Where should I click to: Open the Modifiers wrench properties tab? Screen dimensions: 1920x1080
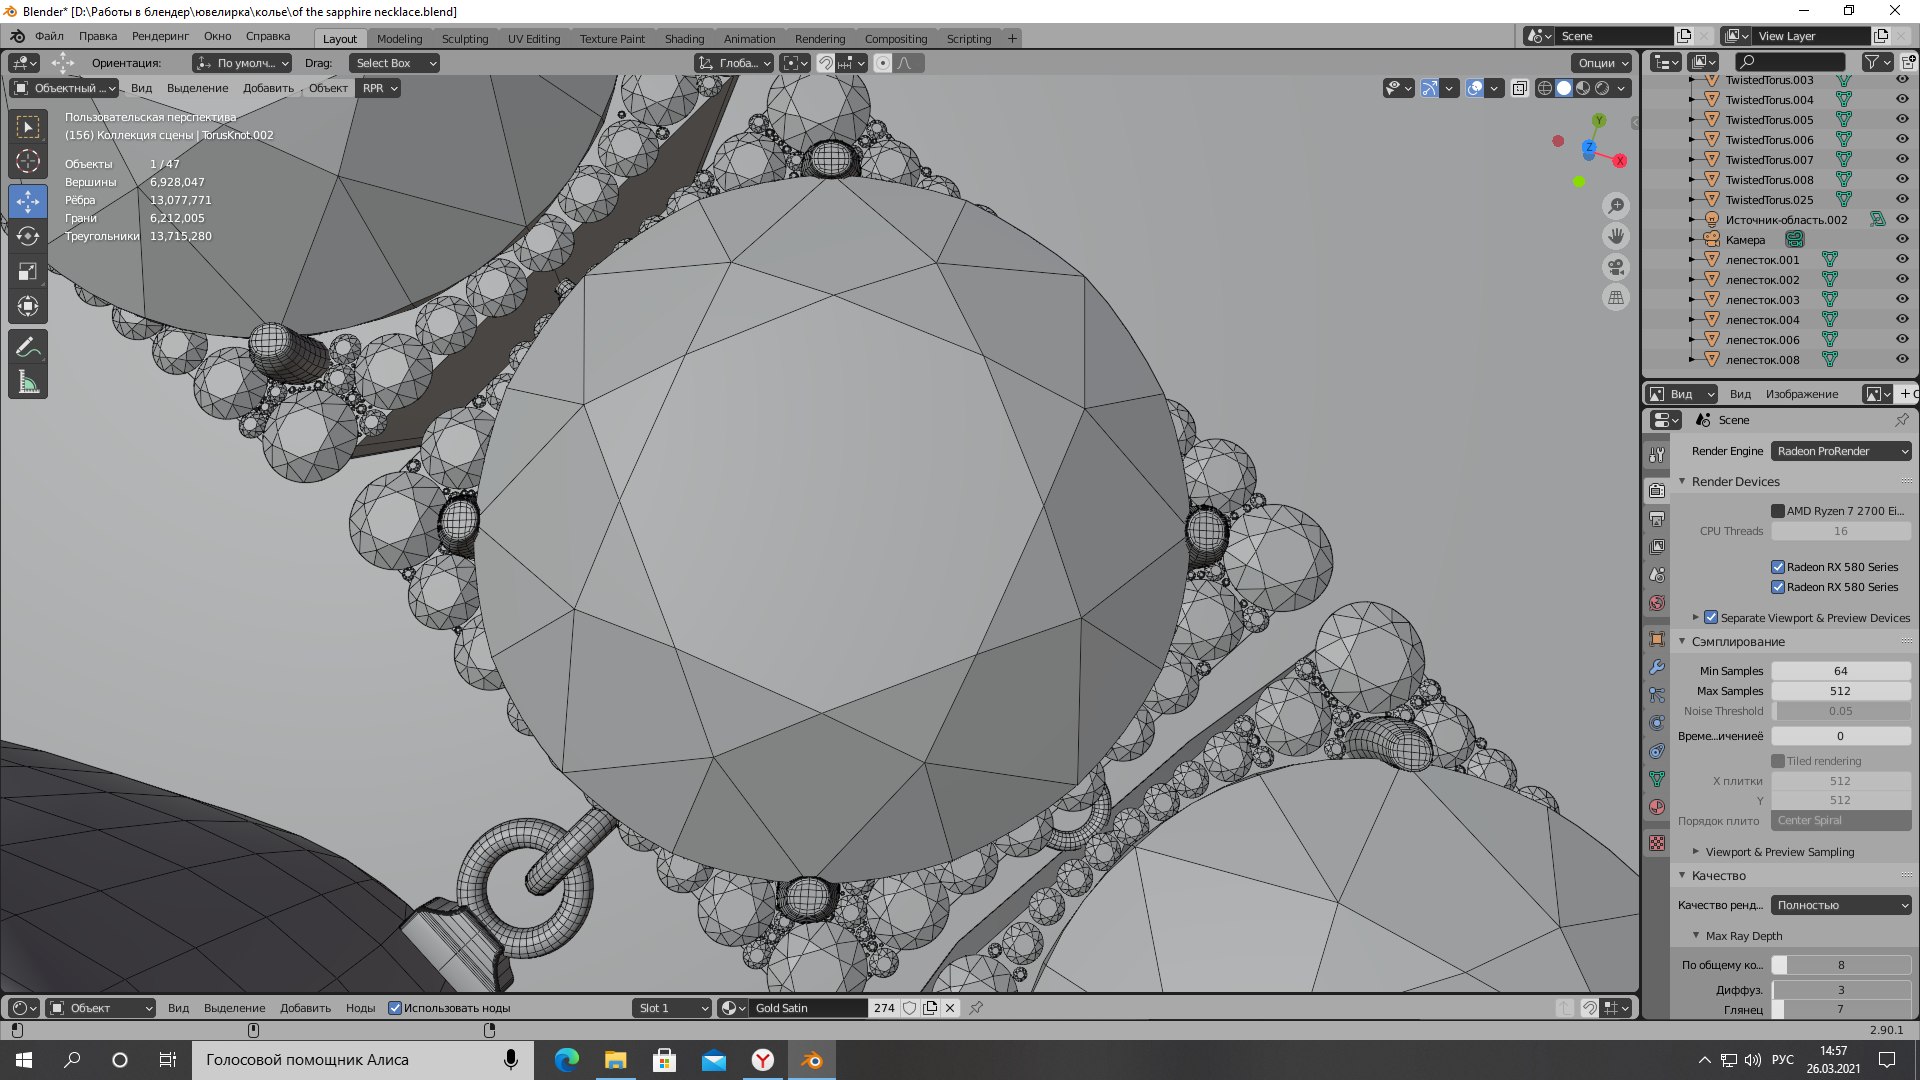[x=1657, y=667]
